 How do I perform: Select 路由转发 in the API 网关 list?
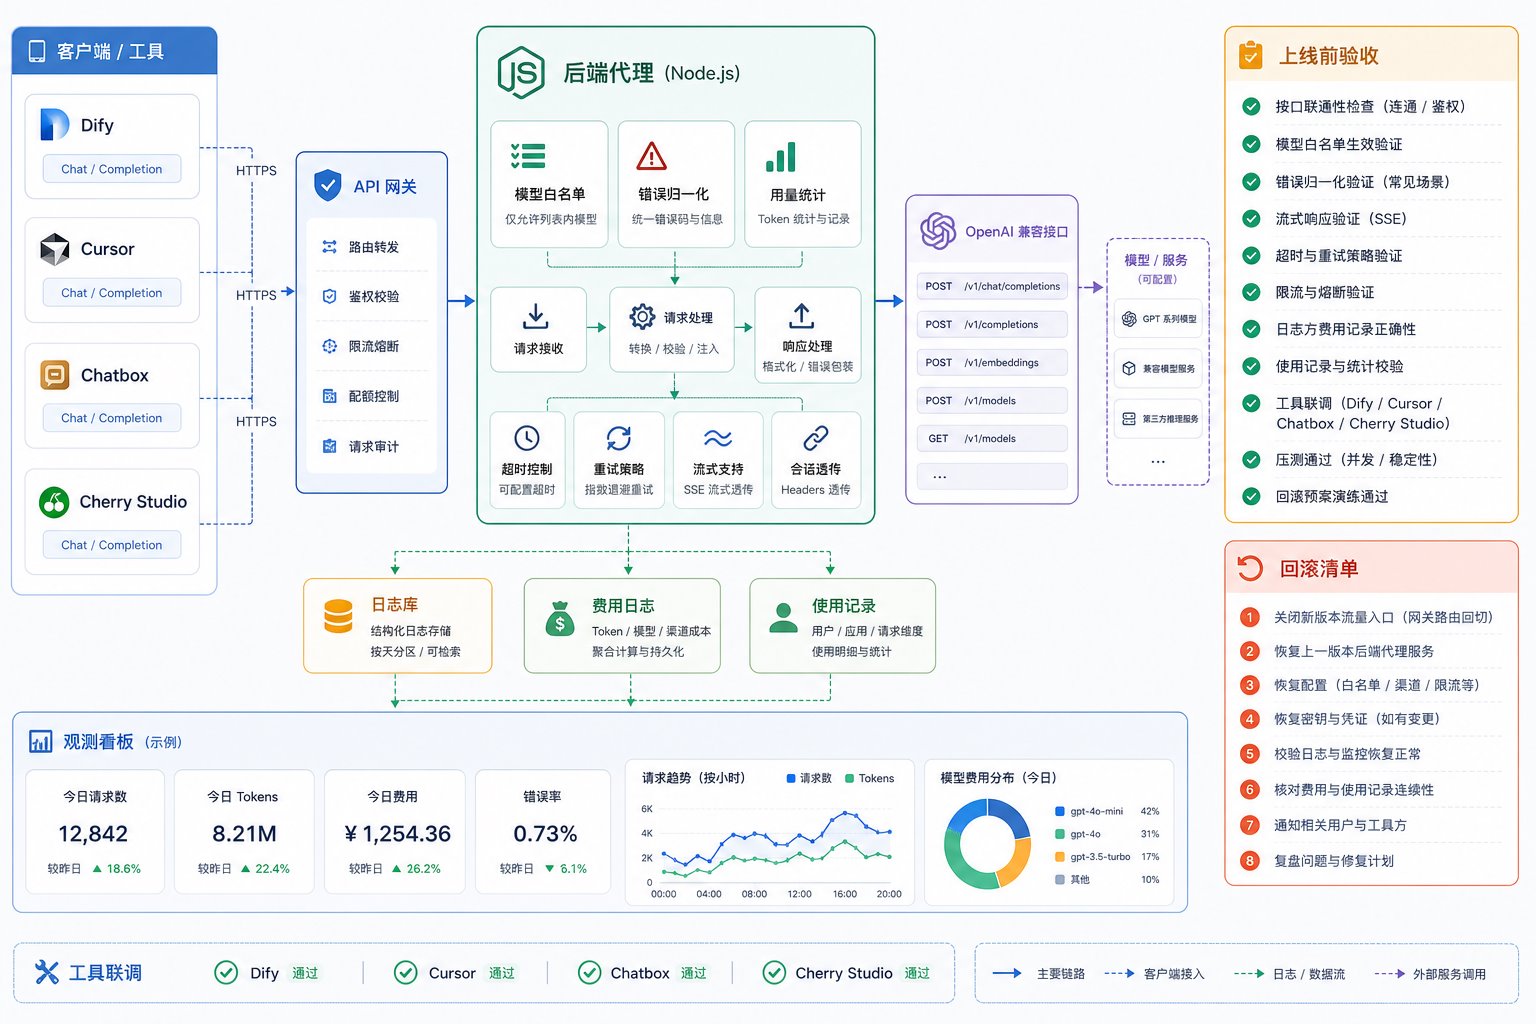click(x=374, y=247)
